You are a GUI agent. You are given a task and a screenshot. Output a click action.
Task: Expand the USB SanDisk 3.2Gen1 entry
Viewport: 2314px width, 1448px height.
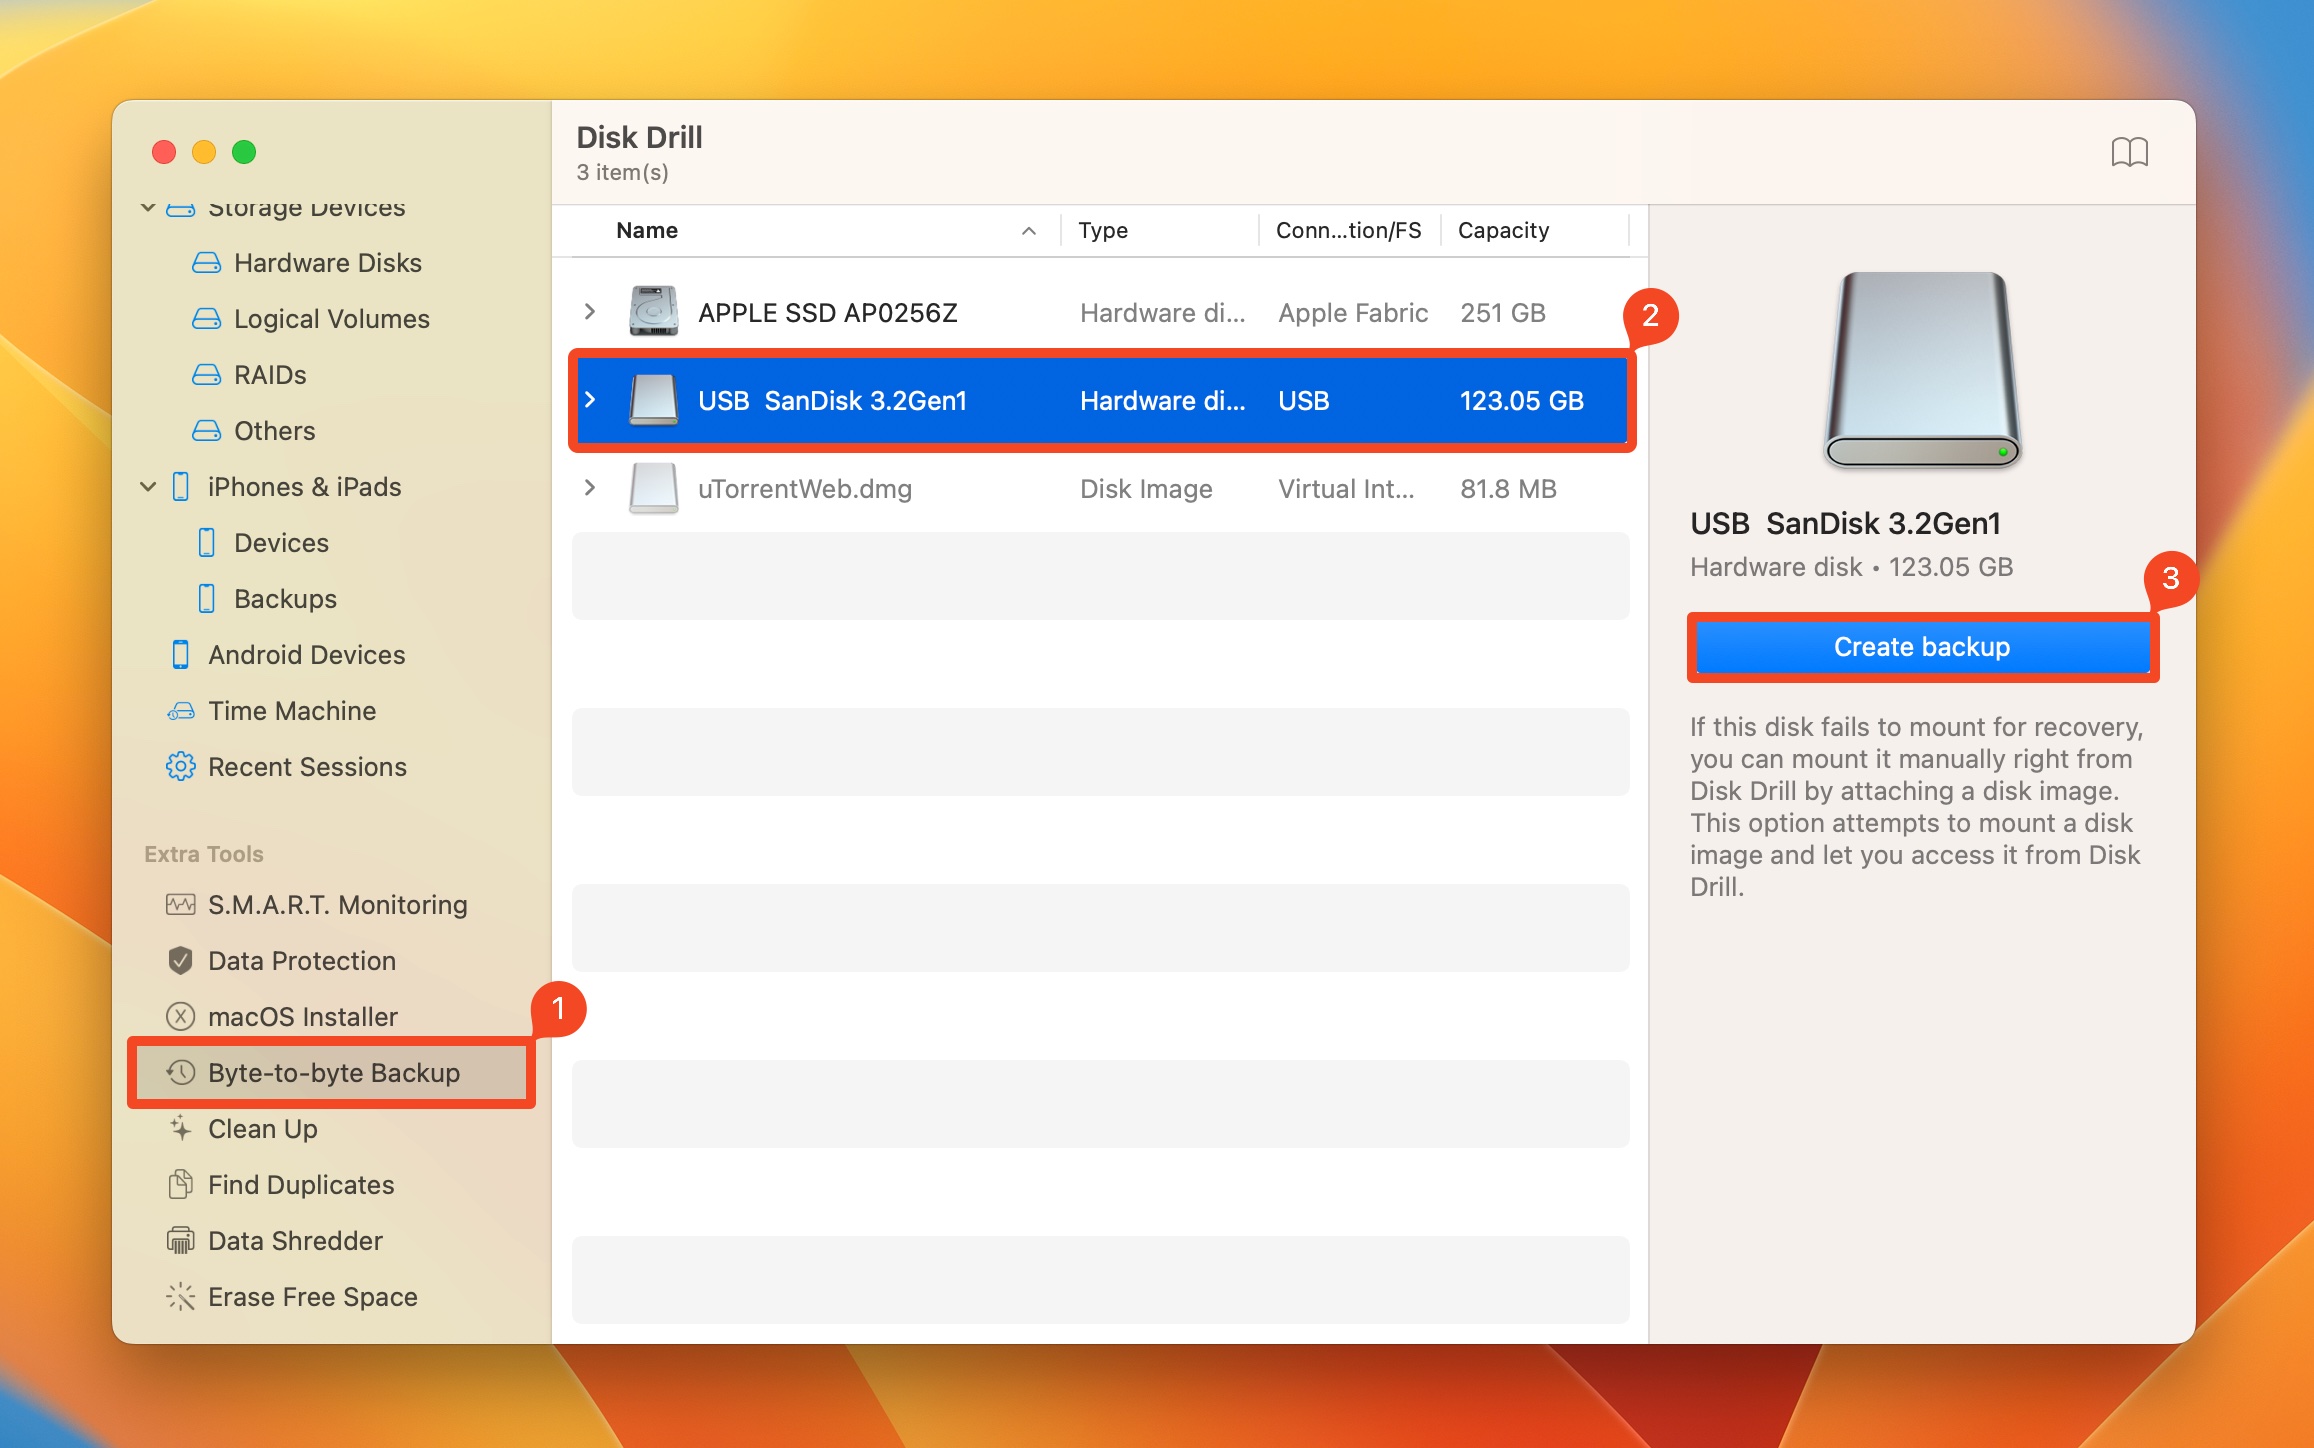tap(591, 399)
